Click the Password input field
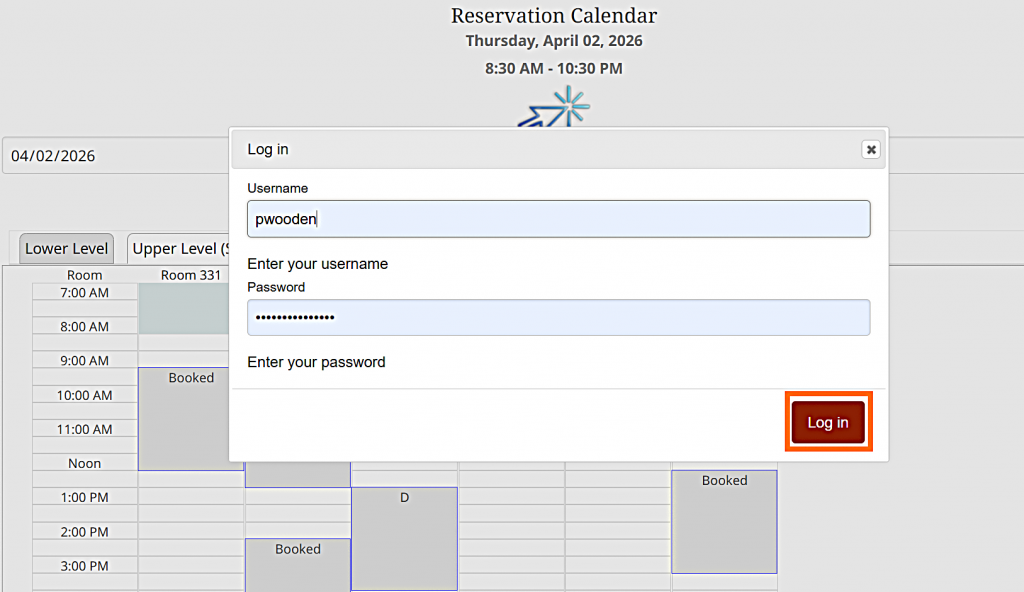1024x592 pixels. click(558, 317)
